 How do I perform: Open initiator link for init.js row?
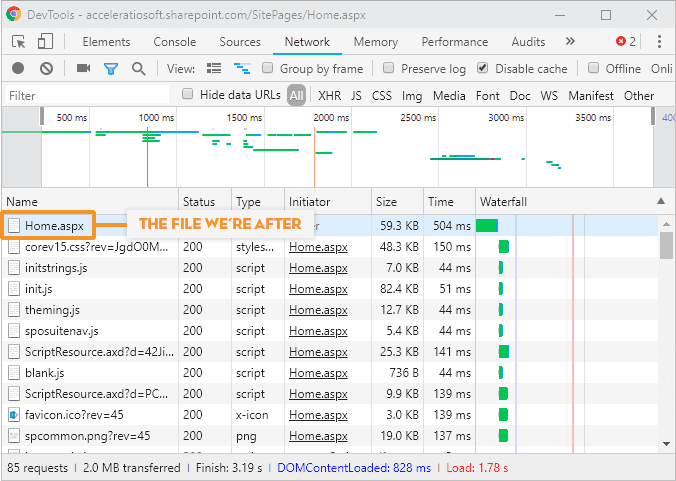click(x=318, y=289)
